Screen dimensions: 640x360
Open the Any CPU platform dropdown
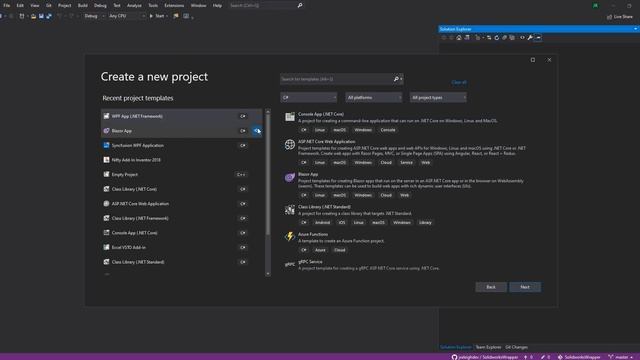click(x=127, y=16)
